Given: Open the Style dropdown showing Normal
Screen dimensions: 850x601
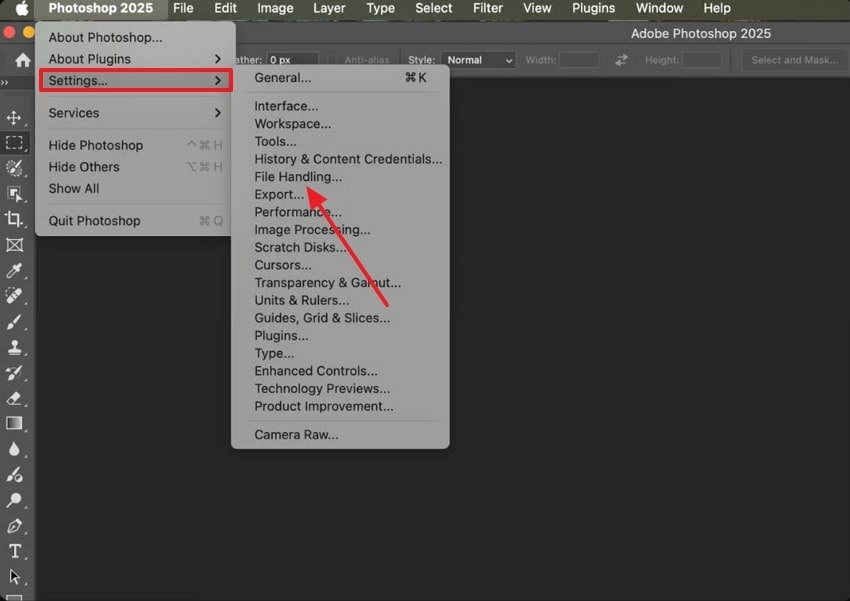Looking at the screenshot, I should [478, 59].
